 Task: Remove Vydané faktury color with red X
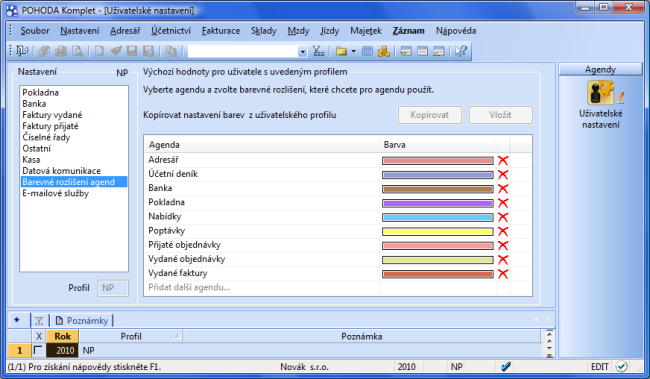click(x=503, y=274)
